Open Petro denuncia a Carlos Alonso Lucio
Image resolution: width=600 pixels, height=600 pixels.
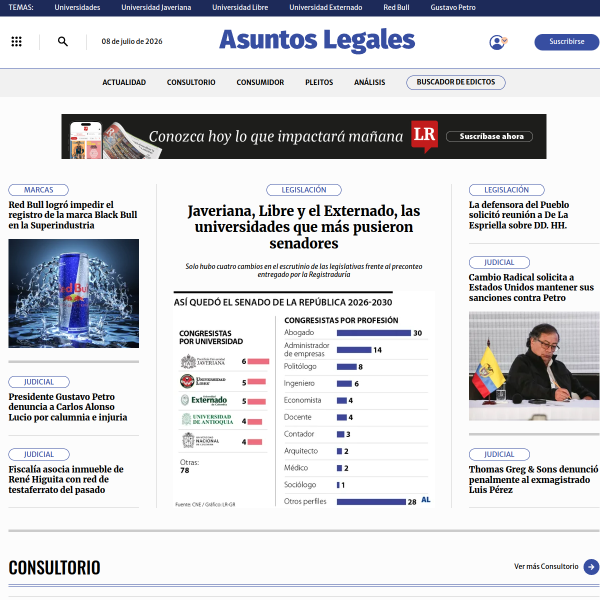68,407
